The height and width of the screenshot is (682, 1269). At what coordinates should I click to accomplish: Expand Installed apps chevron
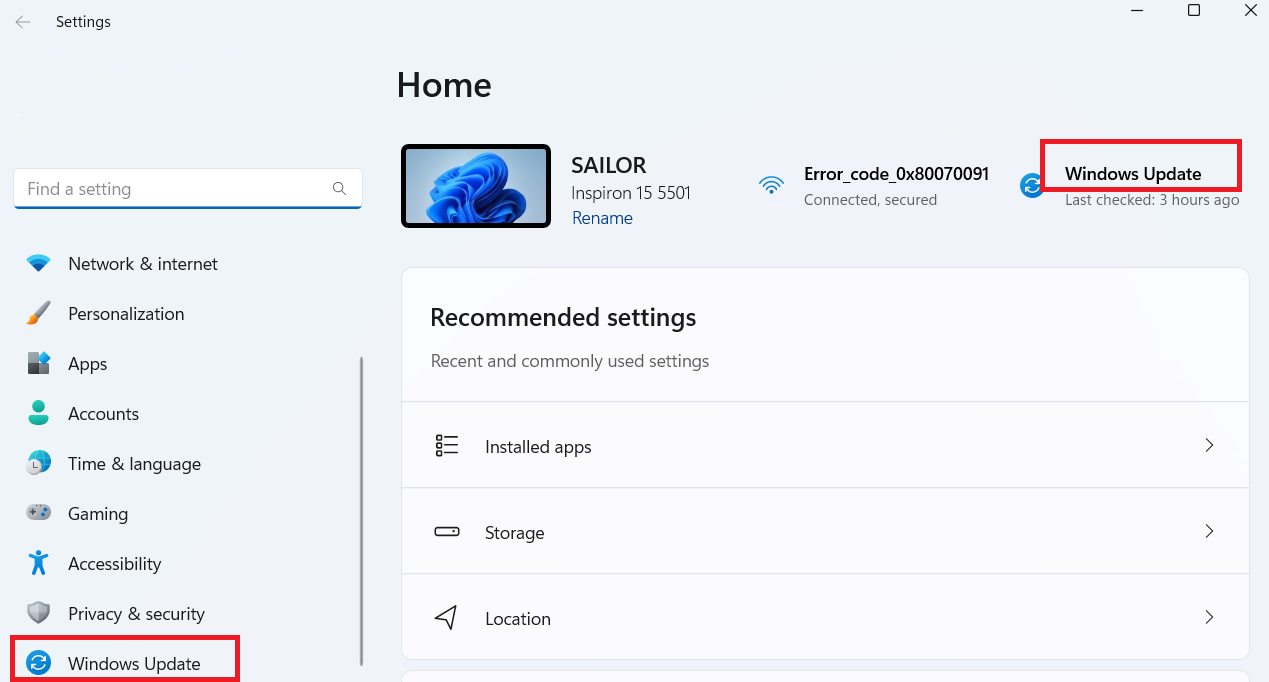(1209, 445)
